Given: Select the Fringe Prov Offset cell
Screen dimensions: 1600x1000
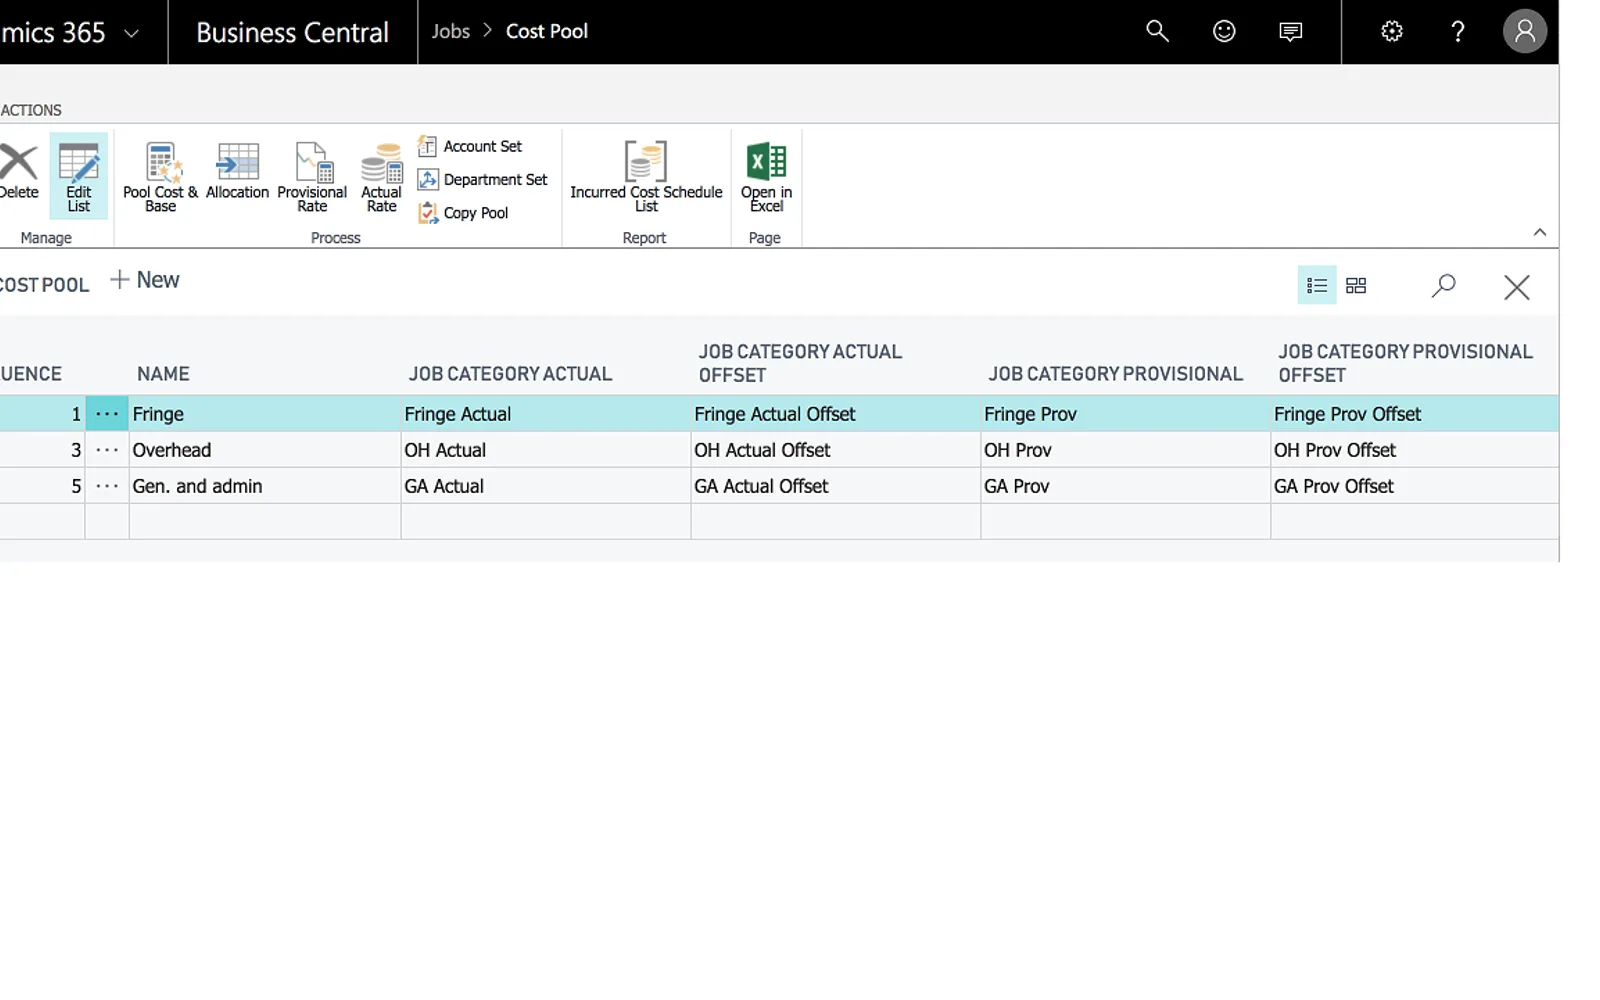Looking at the screenshot, I should click(x=1415, y=414).
